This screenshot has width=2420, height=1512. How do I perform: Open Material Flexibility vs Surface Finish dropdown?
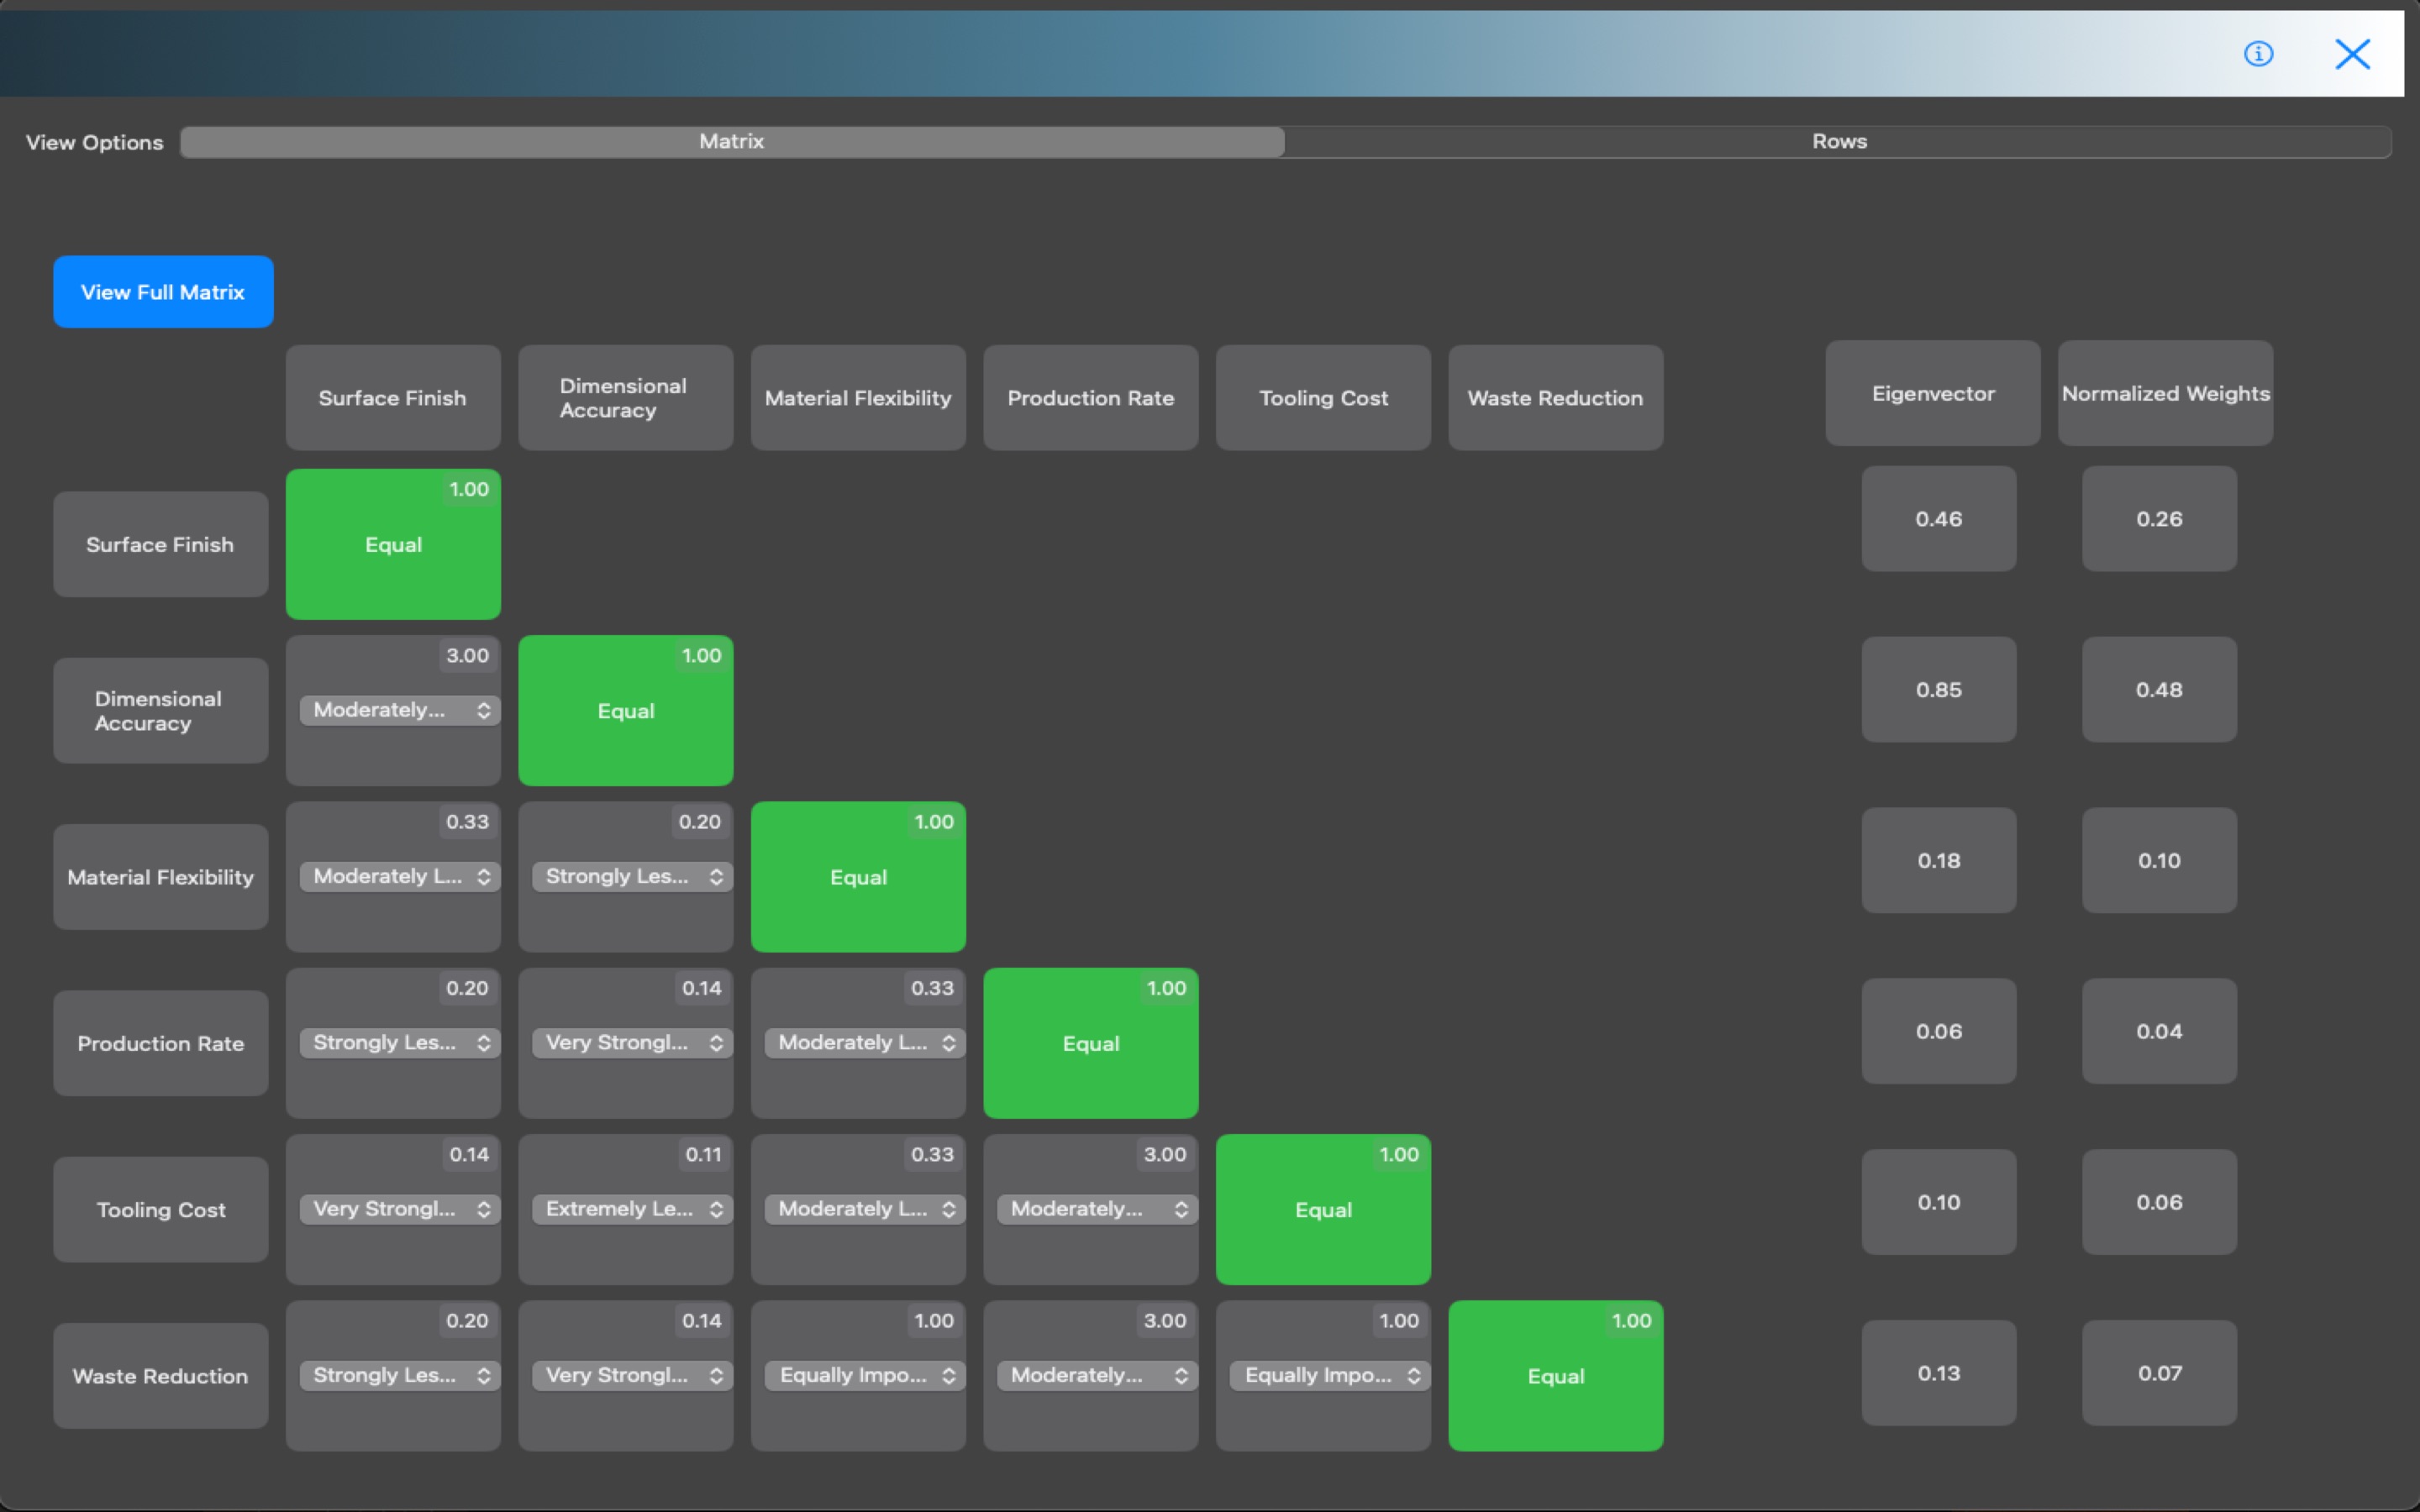(x=399, y=876)
